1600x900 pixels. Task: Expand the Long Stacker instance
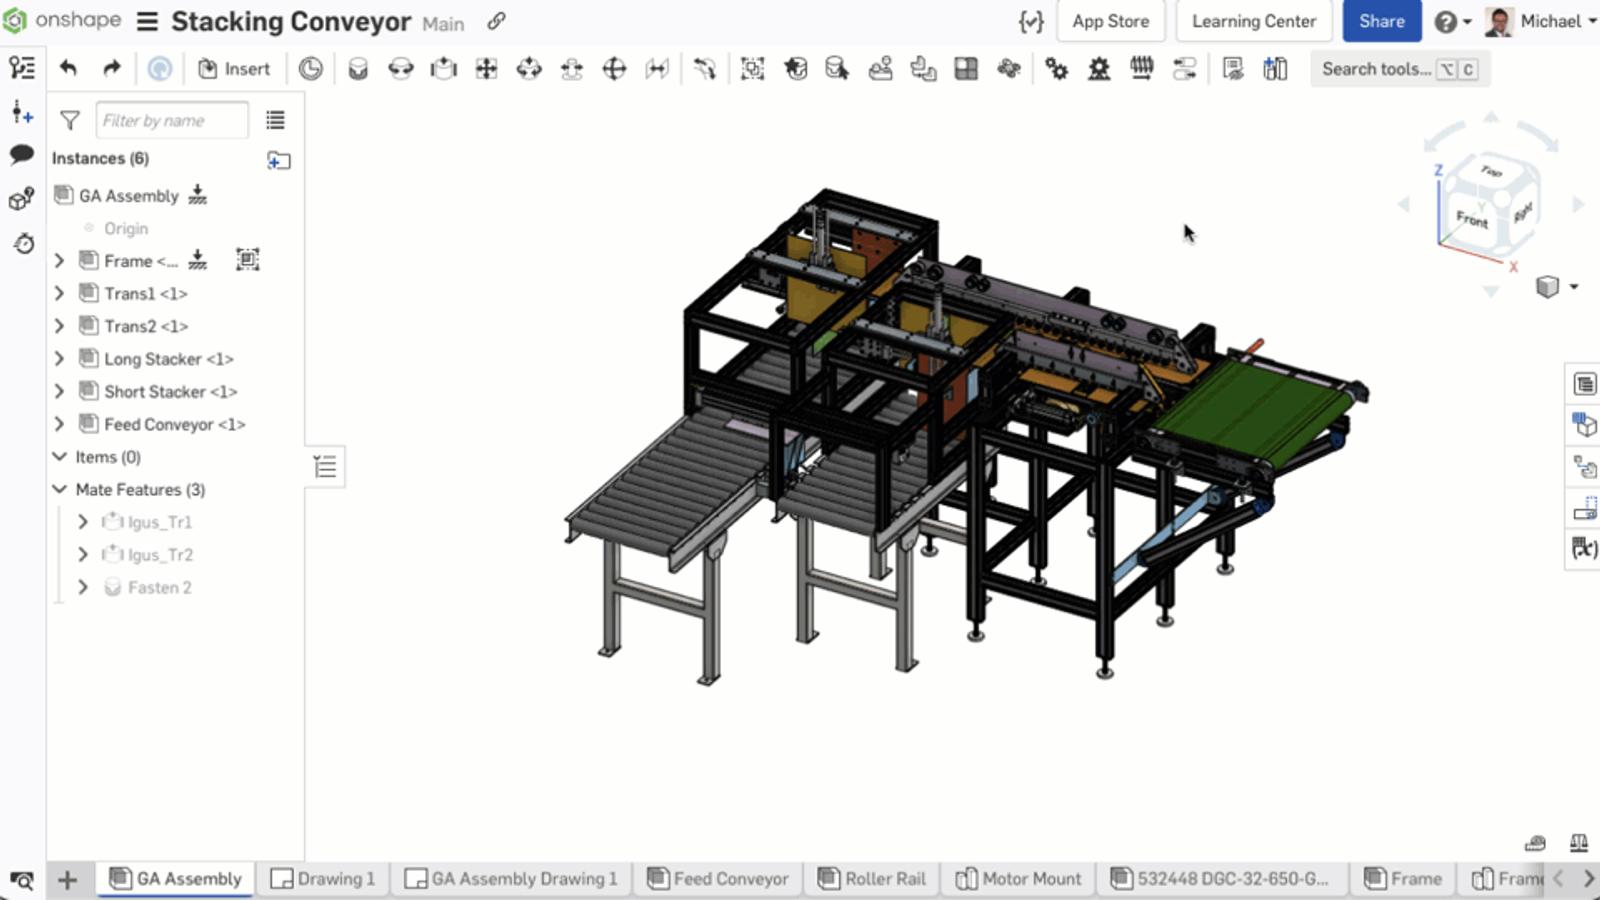click(60, 359)
